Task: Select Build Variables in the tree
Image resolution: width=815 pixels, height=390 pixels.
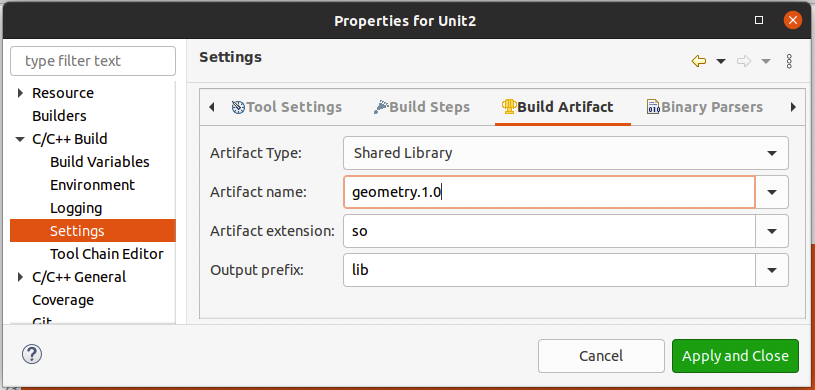Action: 100,162
